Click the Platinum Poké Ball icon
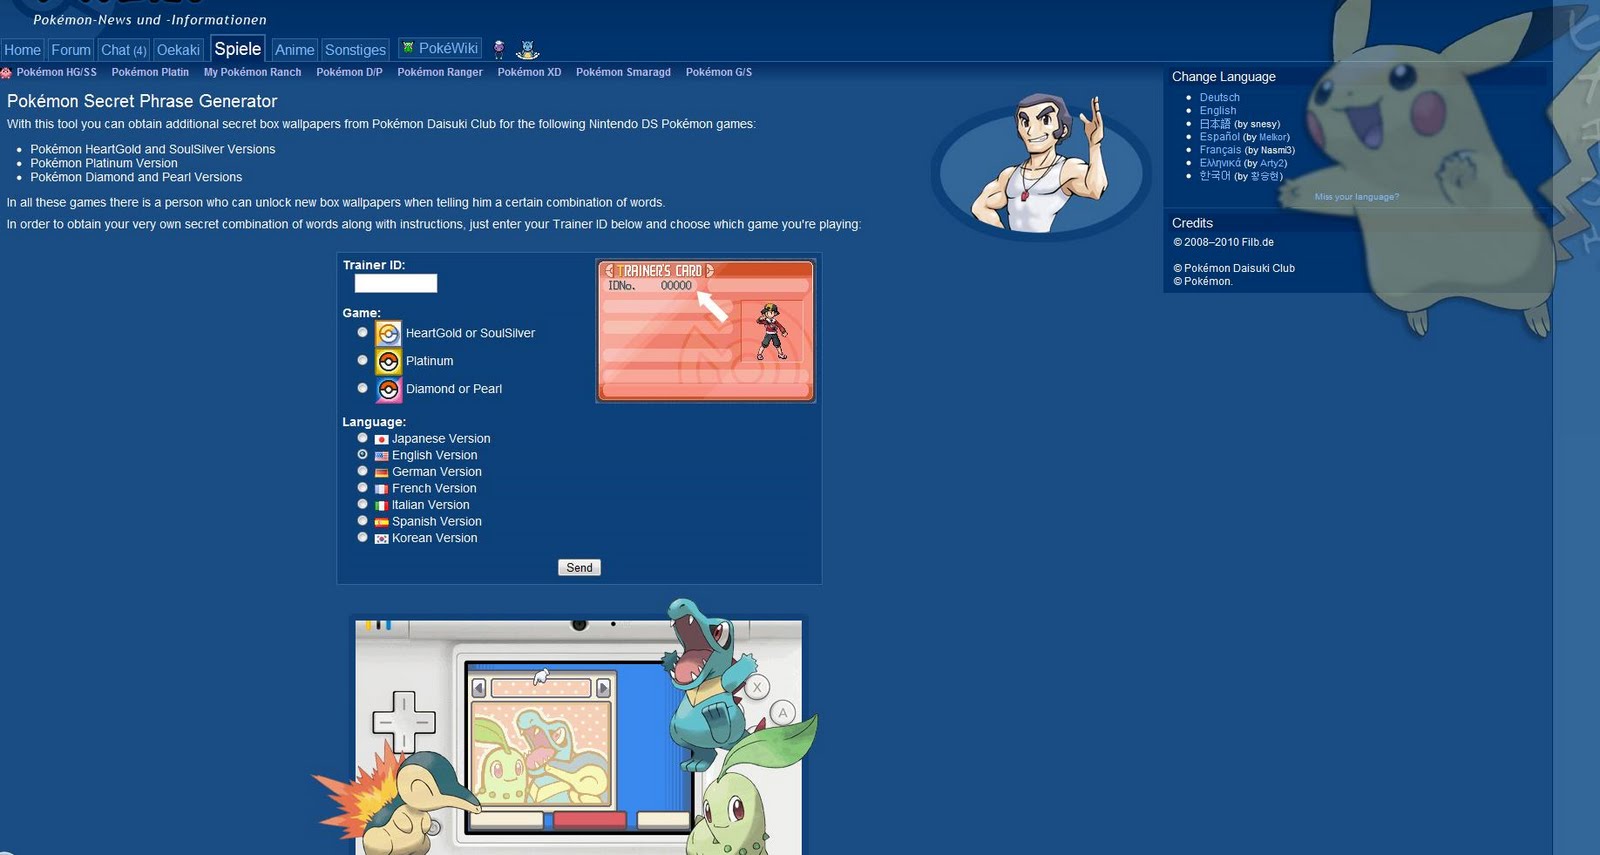 click(x=388, y=361)
